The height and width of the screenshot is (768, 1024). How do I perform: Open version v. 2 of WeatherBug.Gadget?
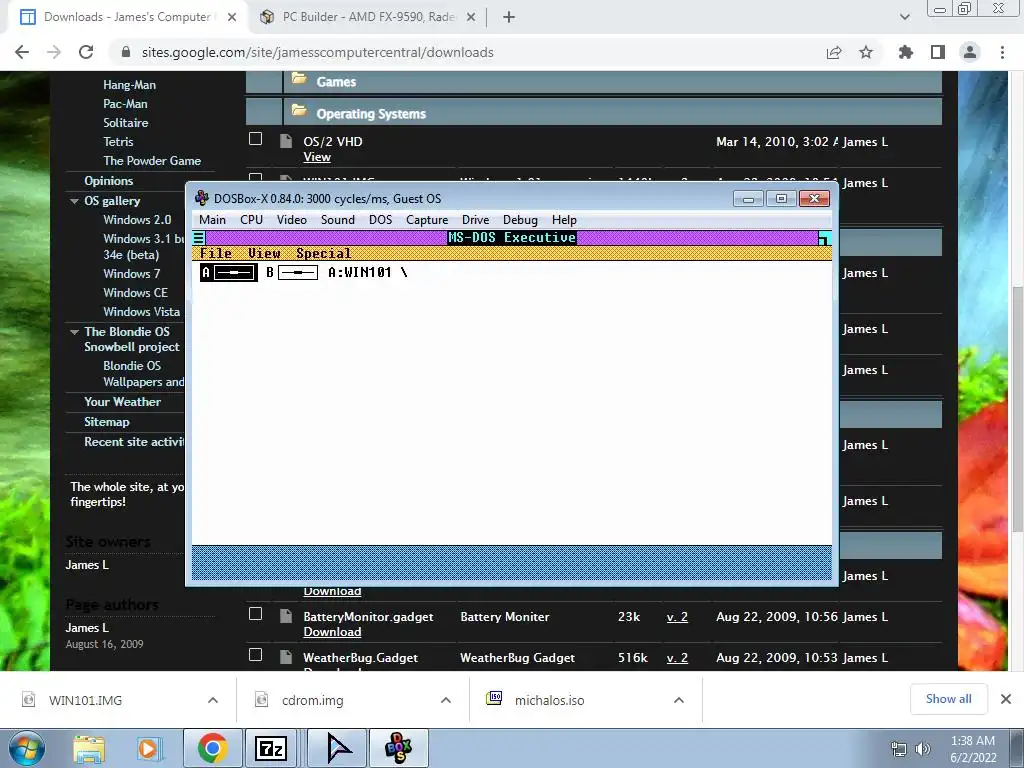tap(677, 658)
